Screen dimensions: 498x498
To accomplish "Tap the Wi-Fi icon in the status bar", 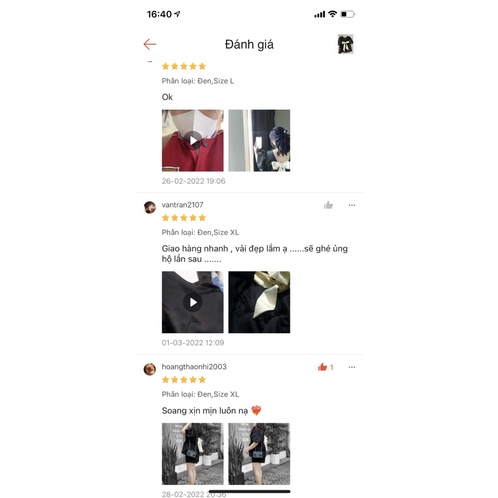I will click(x=332, y=14).
